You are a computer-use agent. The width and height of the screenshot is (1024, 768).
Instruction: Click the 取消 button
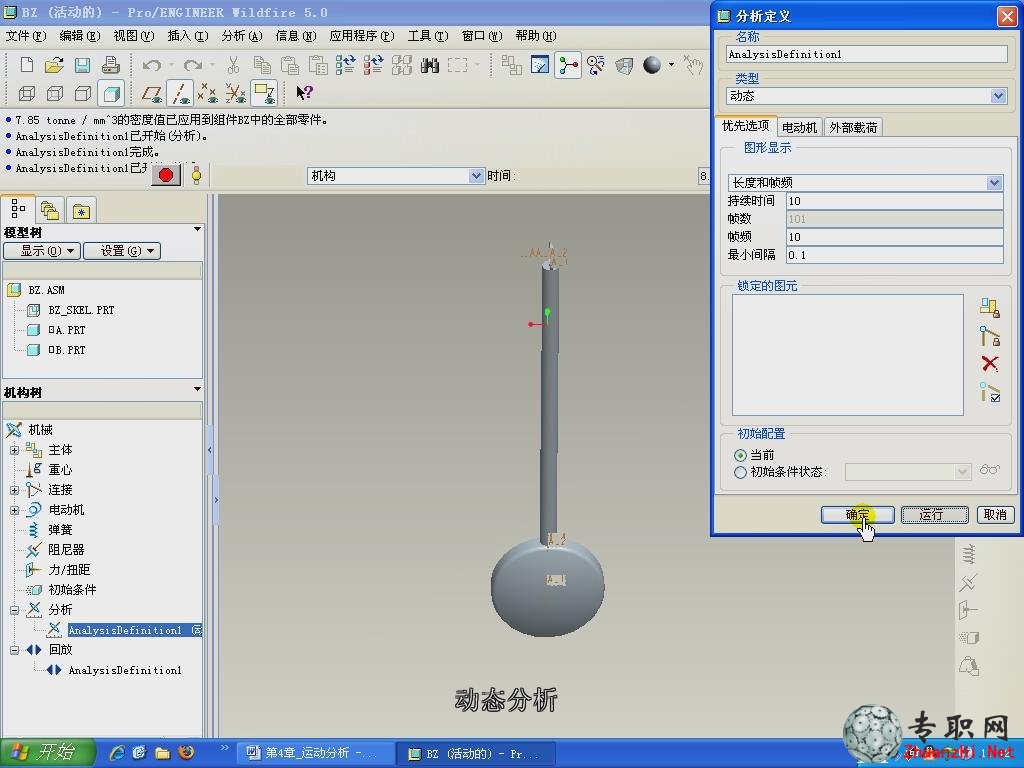click(x=995, y=515)
